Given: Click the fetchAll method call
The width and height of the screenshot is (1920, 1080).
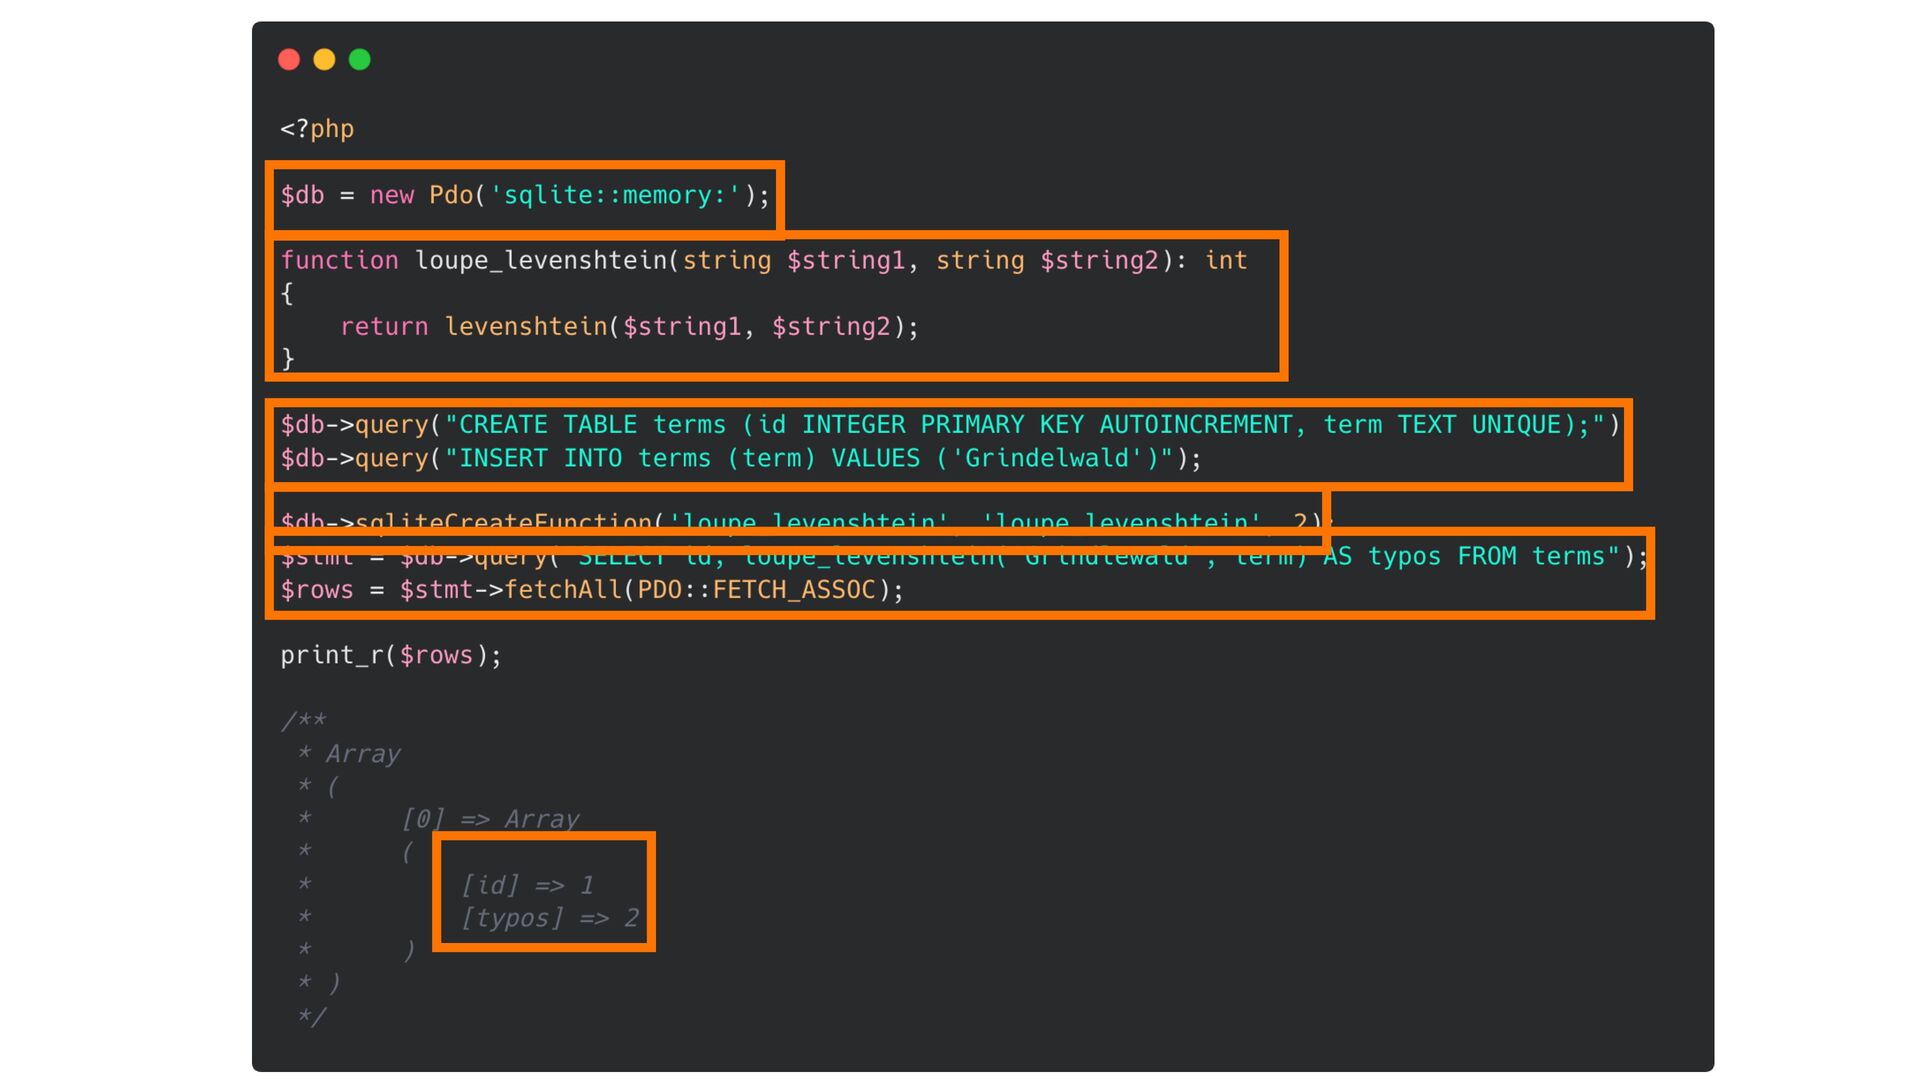Looking at the screenshot, I should 562,590.
